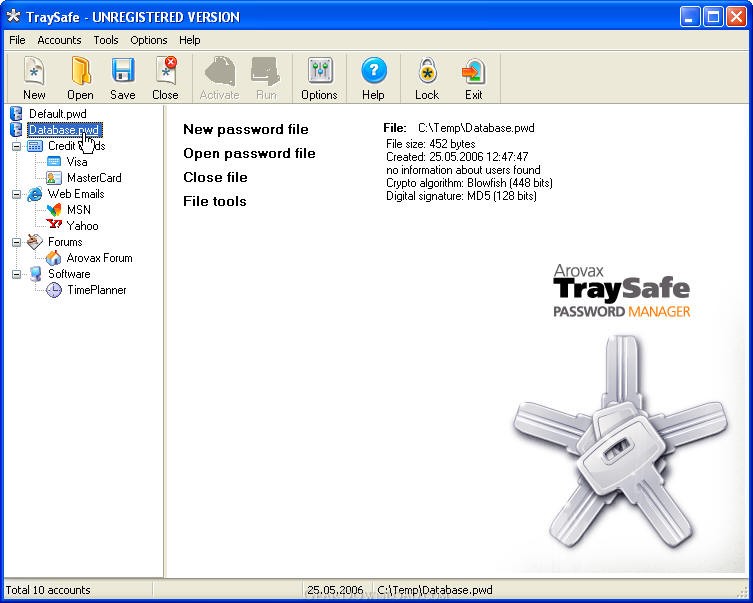This screenshot has height=603, width=753.
Task: Select the Yahoo email account
Action: 82,226
